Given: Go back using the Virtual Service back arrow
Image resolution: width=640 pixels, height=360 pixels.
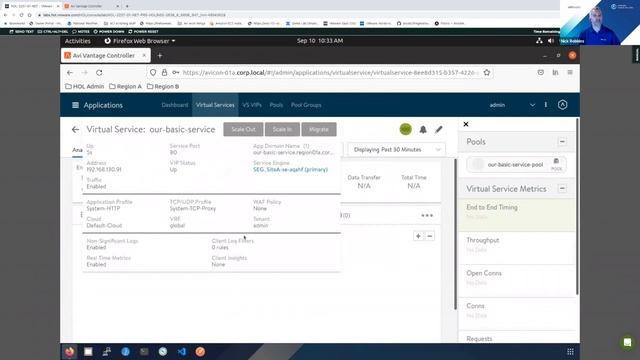Looking at the screenshot, I should [x=76, y=130].
